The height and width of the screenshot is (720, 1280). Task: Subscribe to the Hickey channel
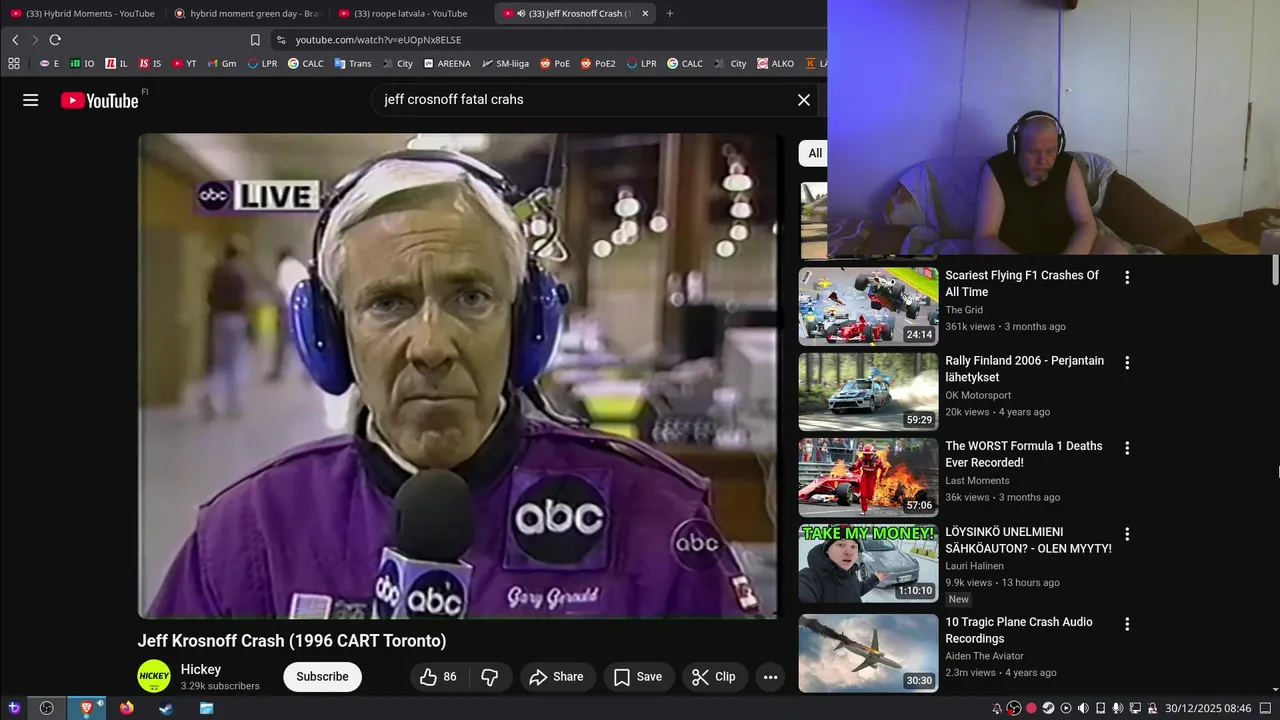[x=322, y=677]
